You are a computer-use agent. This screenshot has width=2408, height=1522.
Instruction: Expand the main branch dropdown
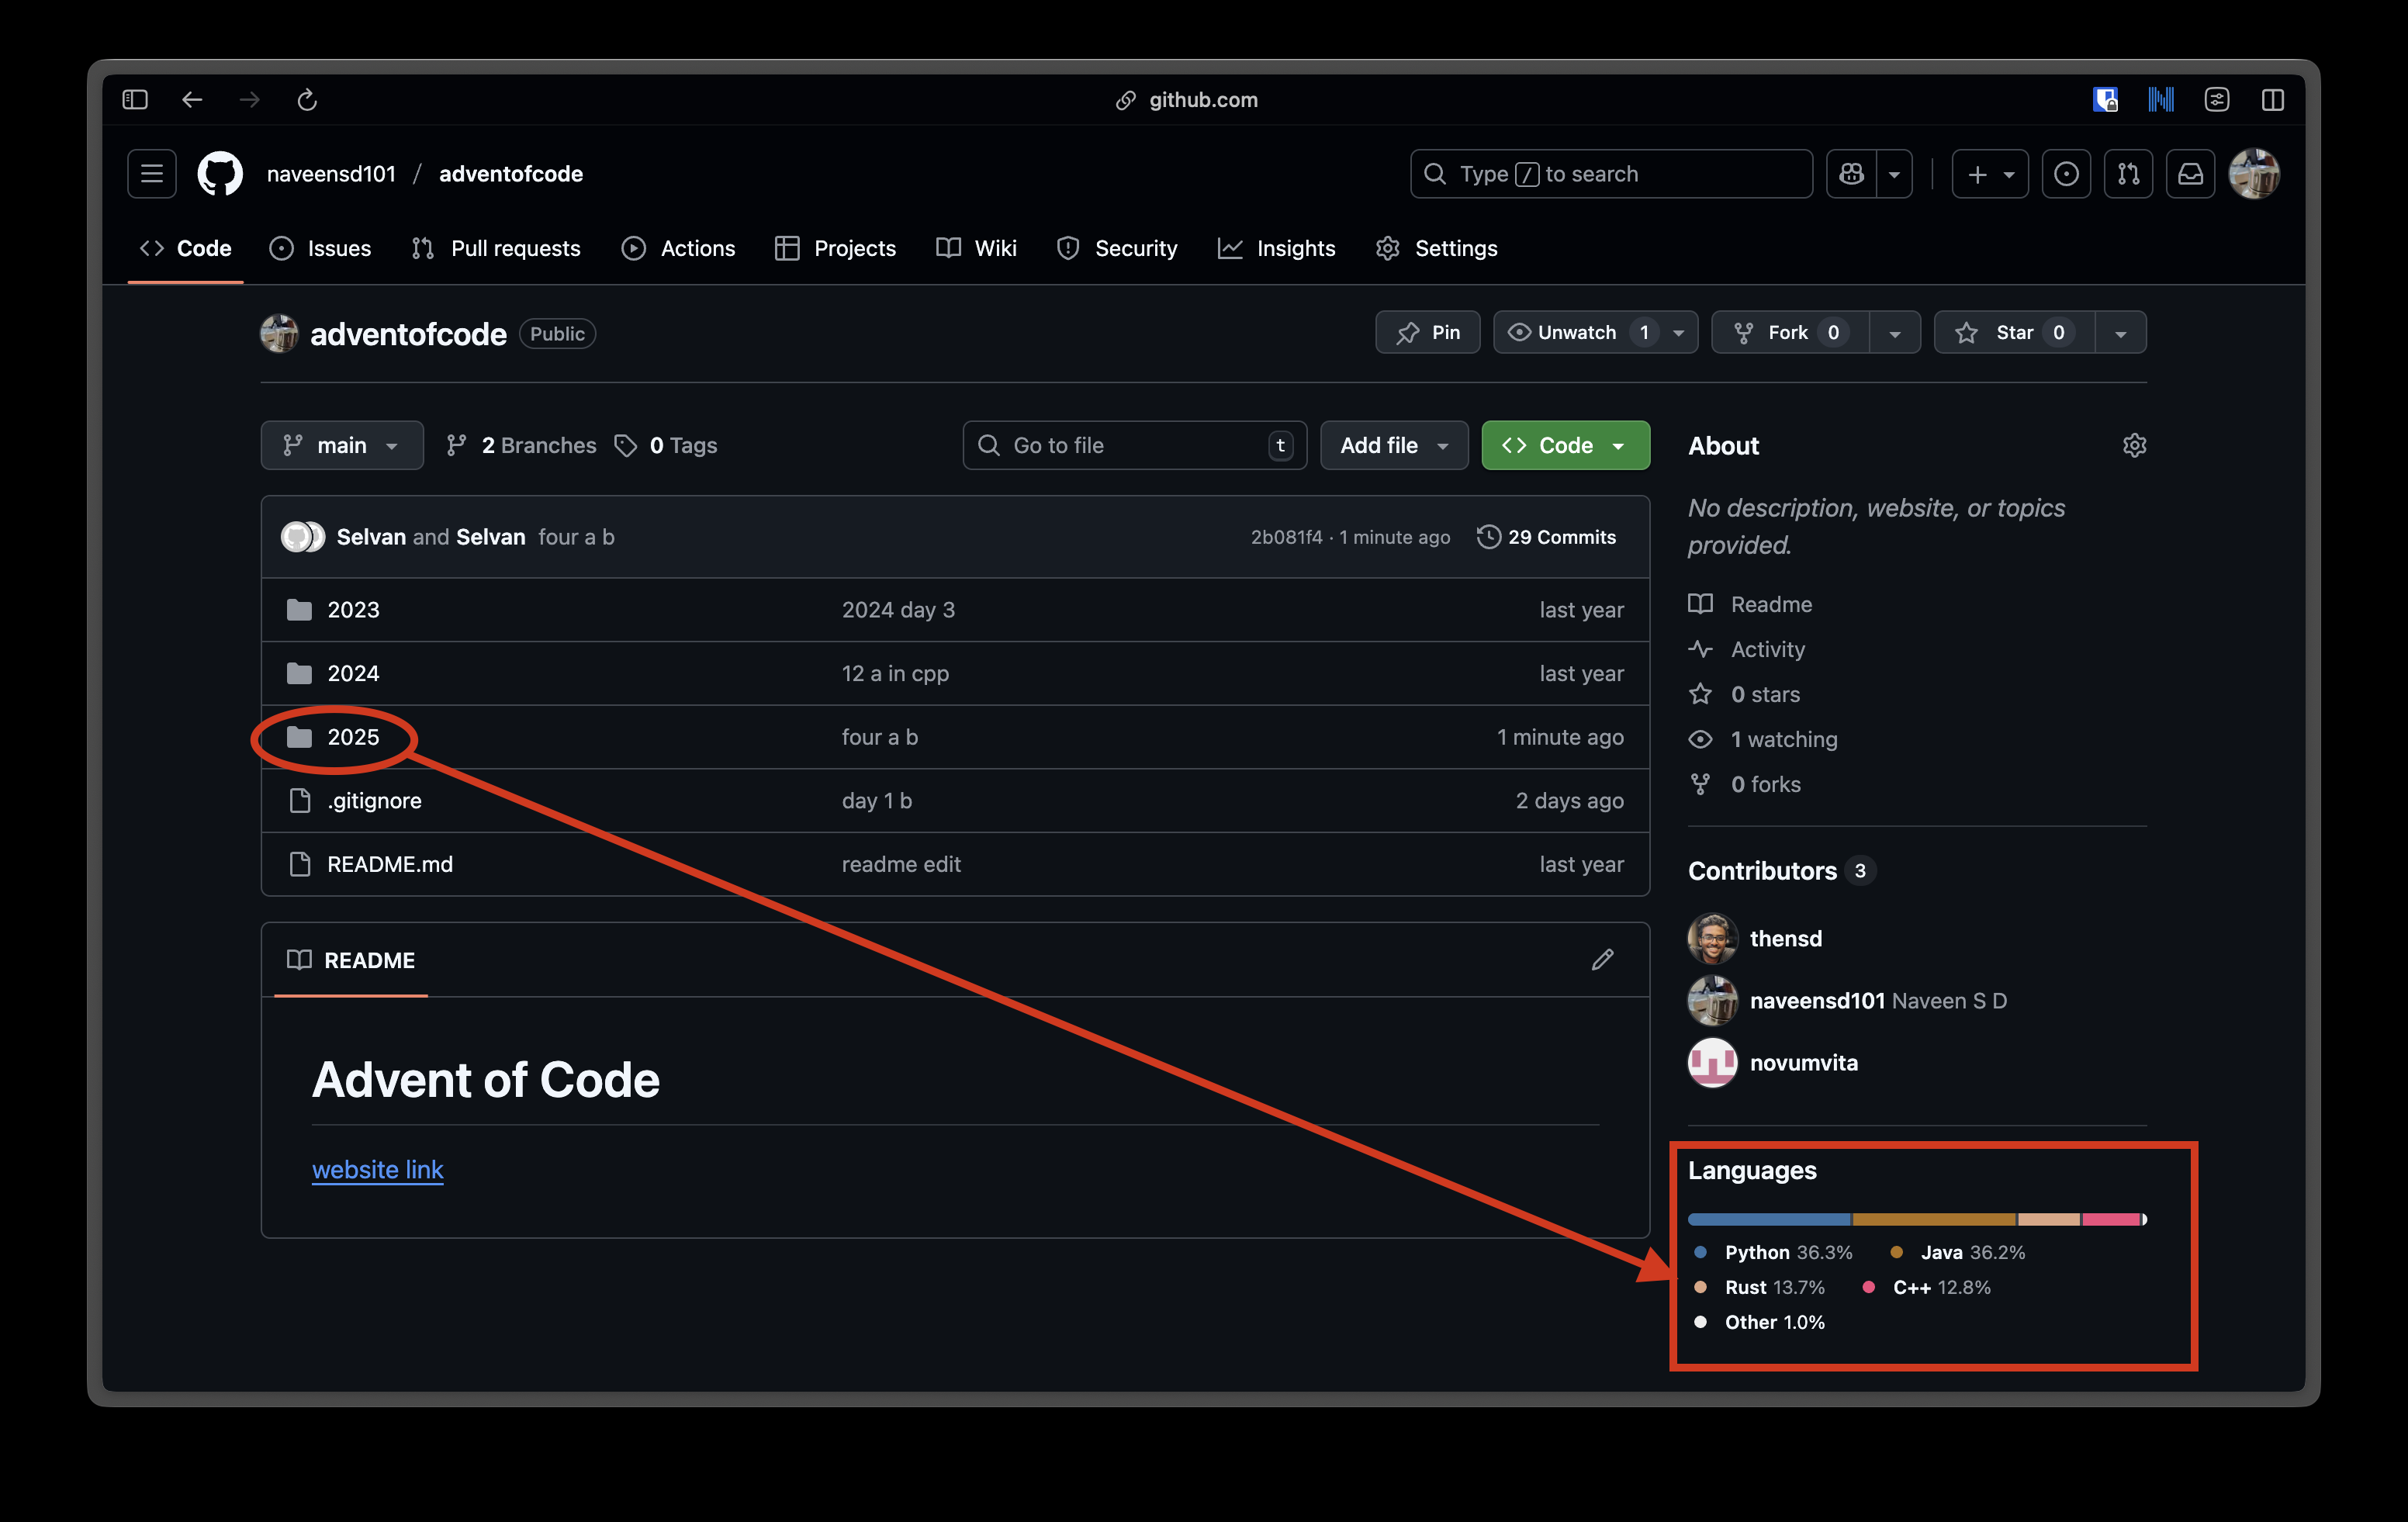[341, 446]
